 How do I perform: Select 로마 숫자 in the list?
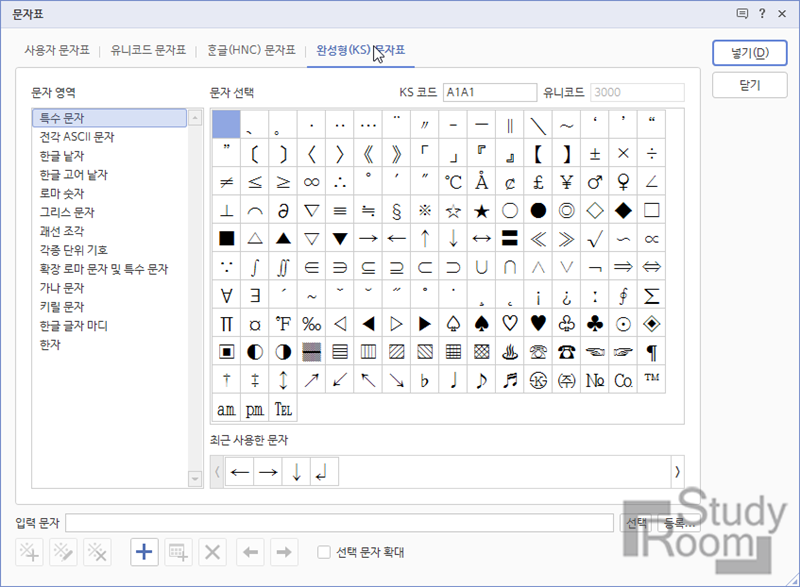[110, 193]
